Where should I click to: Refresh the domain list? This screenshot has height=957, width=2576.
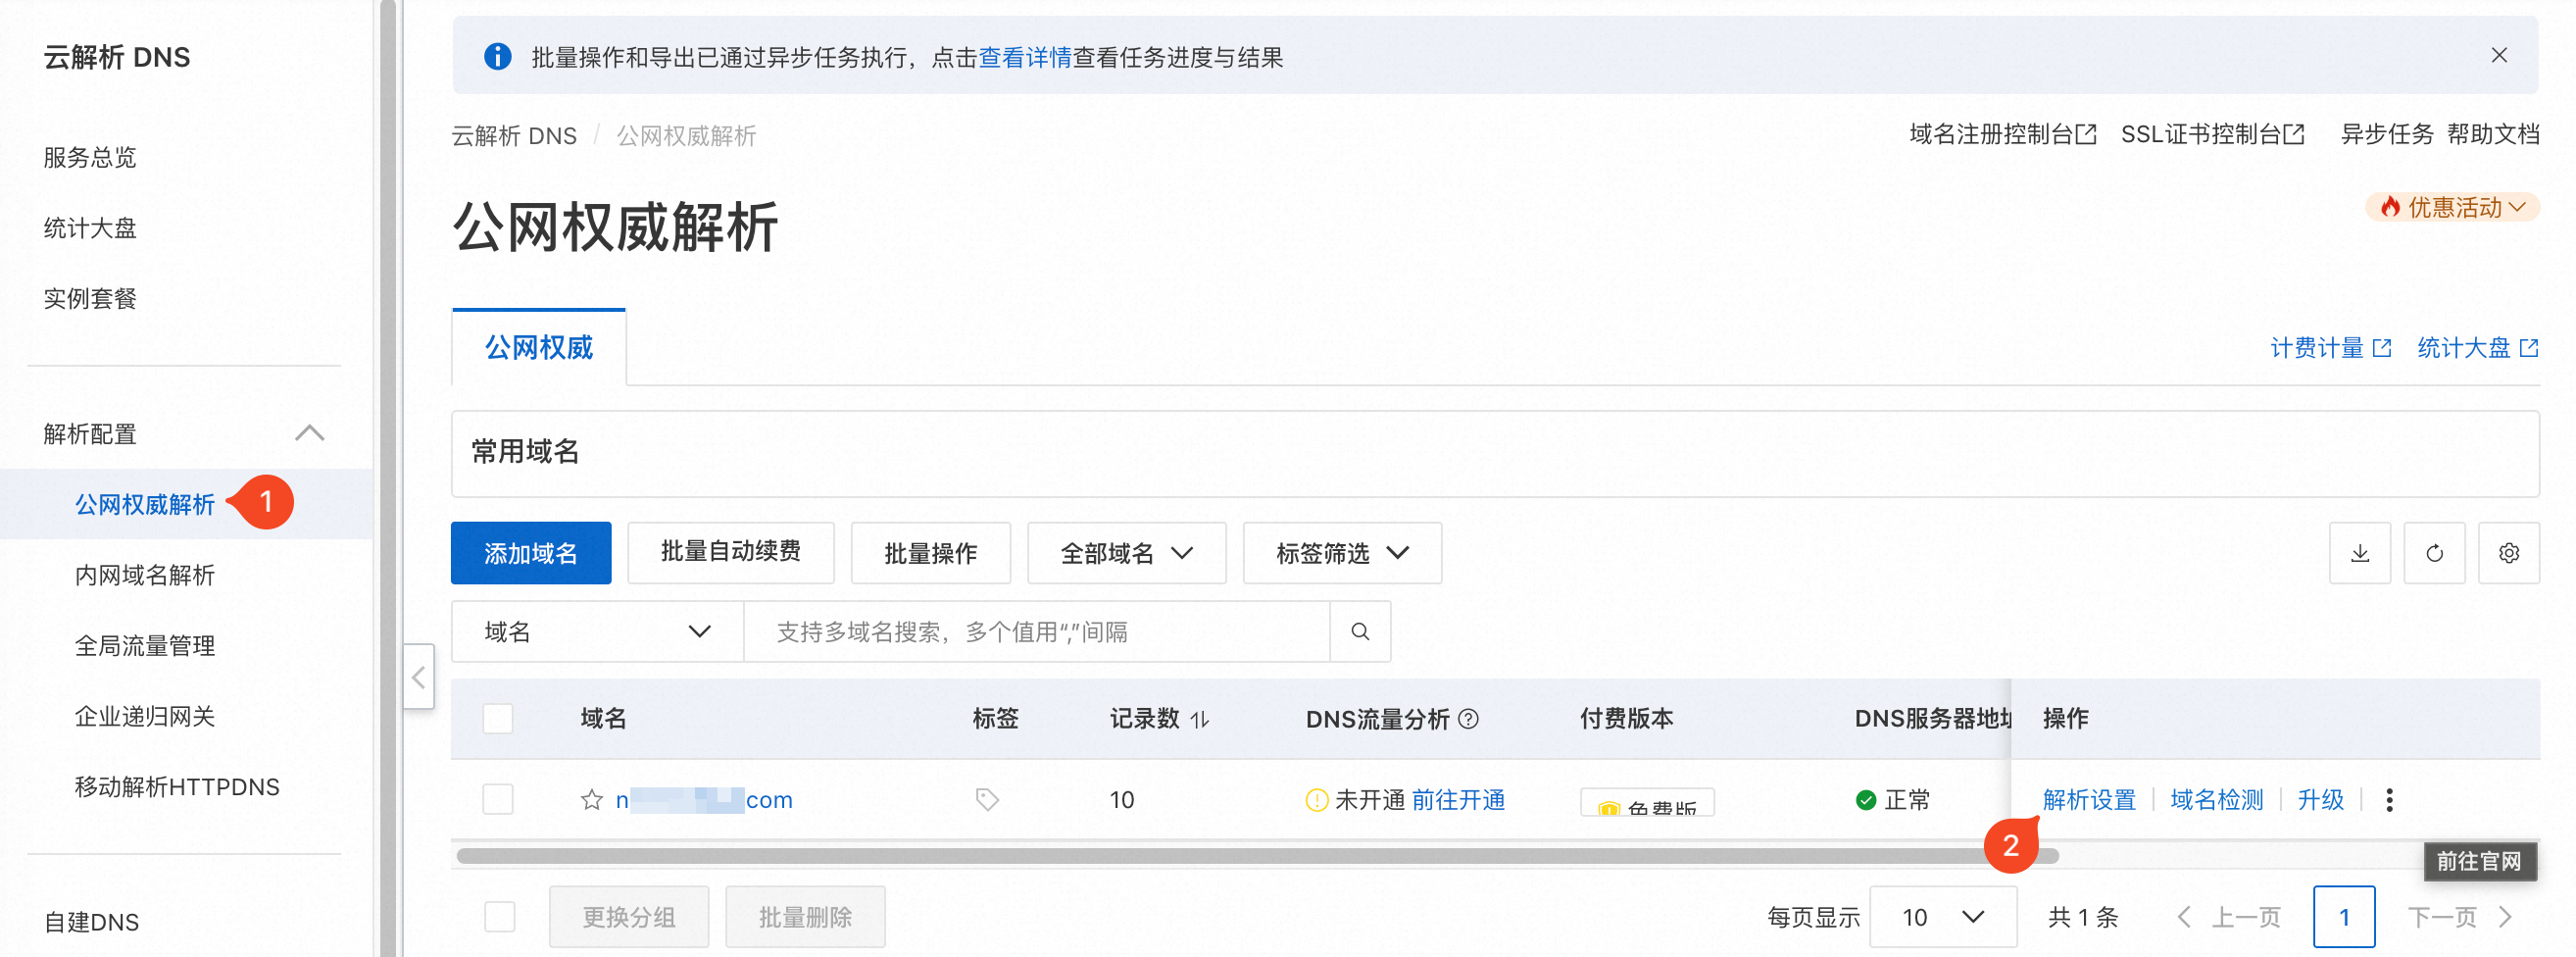click(2434, 553)
